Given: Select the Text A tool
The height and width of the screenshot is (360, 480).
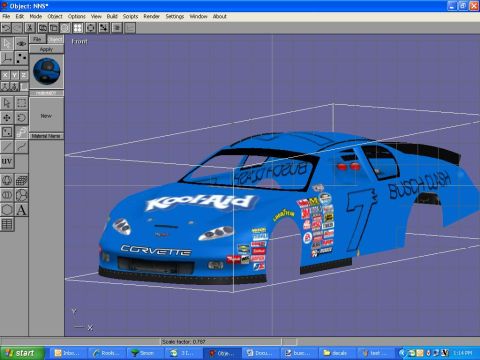Looking at the screenshot, I should point(21,210).
